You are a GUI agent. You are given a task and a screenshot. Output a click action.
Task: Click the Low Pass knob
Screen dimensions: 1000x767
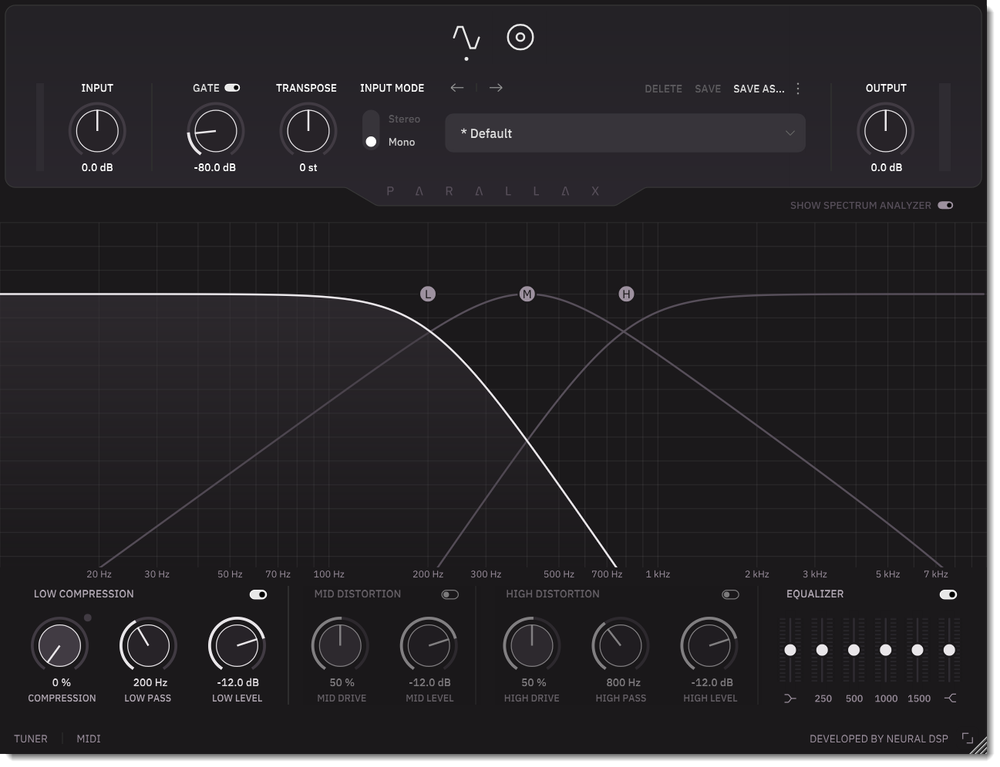pos(148,645)
